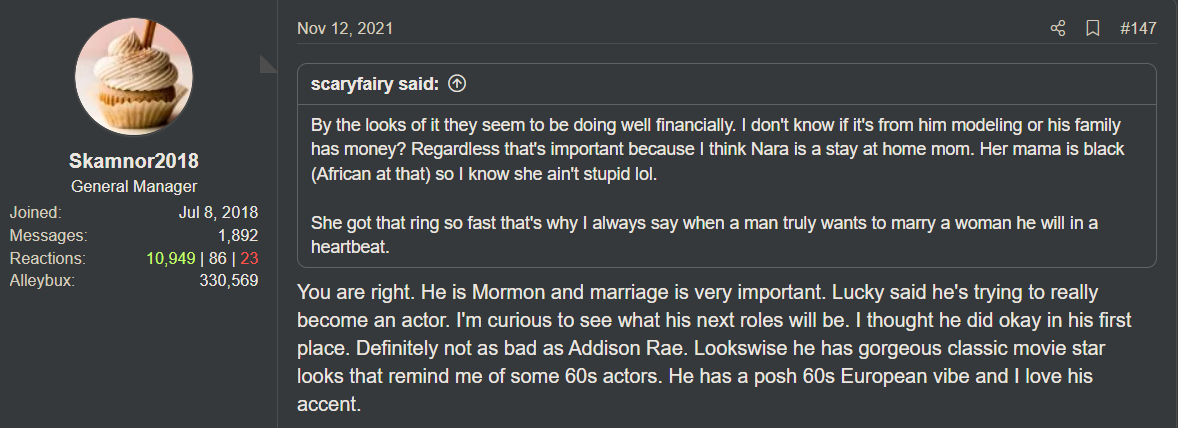
Task: Click the 330,569 Alleybux amount
Action: pos(229,281)
